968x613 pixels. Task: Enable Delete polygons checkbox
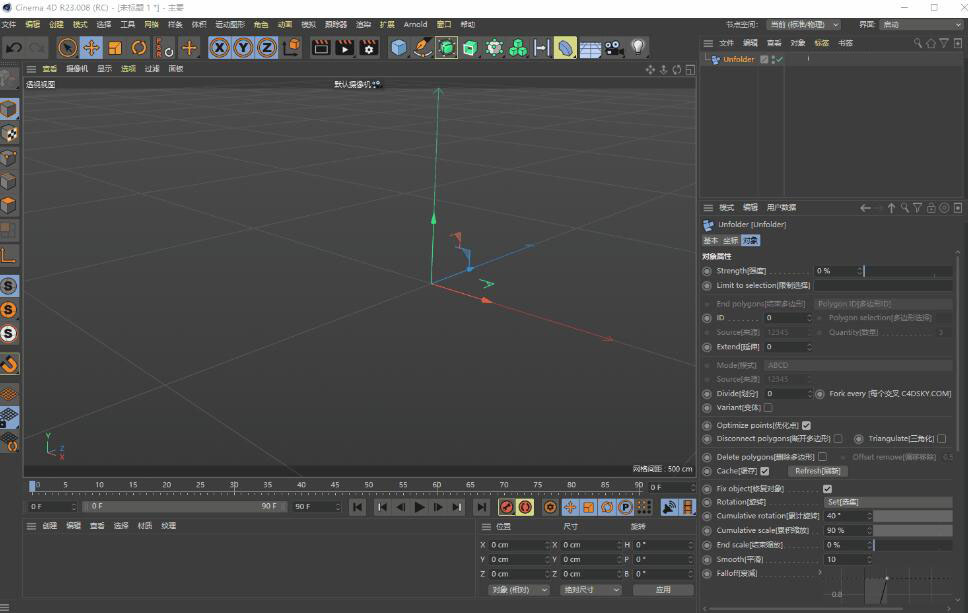pos(822,457)
